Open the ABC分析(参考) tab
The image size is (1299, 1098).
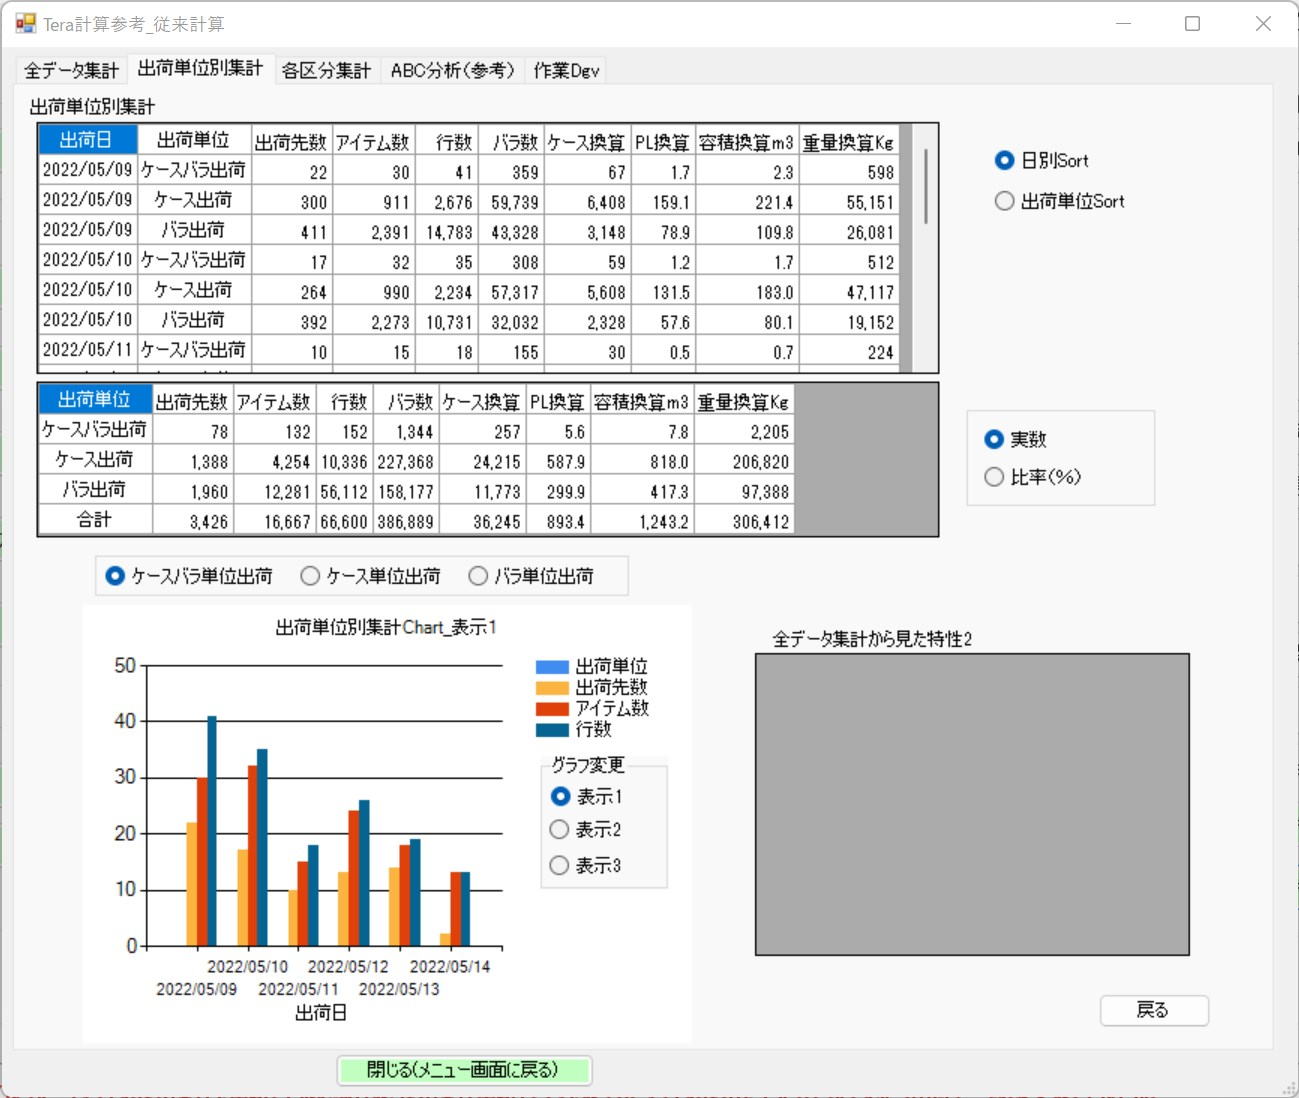(452, 70)
